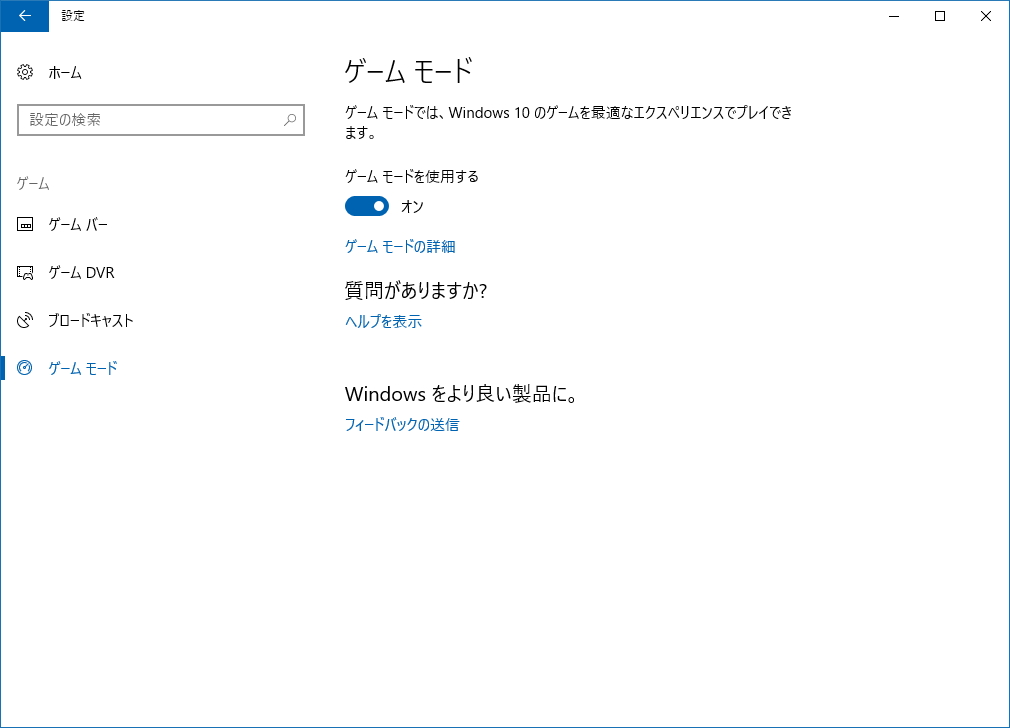Click the ゲーム category header in sidebar

point(33,184)
